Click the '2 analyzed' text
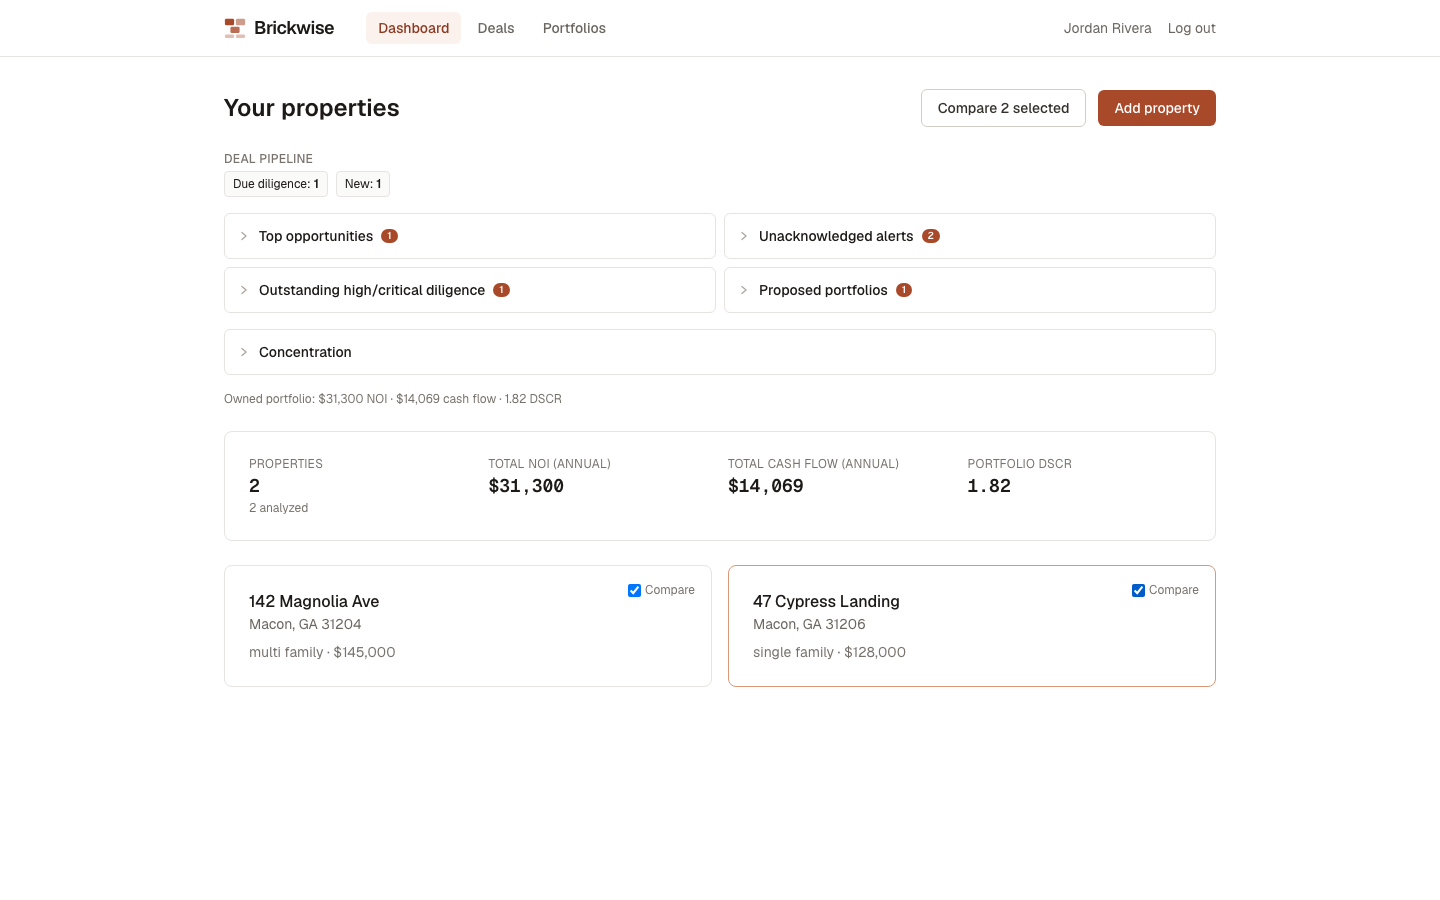Image resolution: width=1440 pixels, height=900 pixels. 279,508
